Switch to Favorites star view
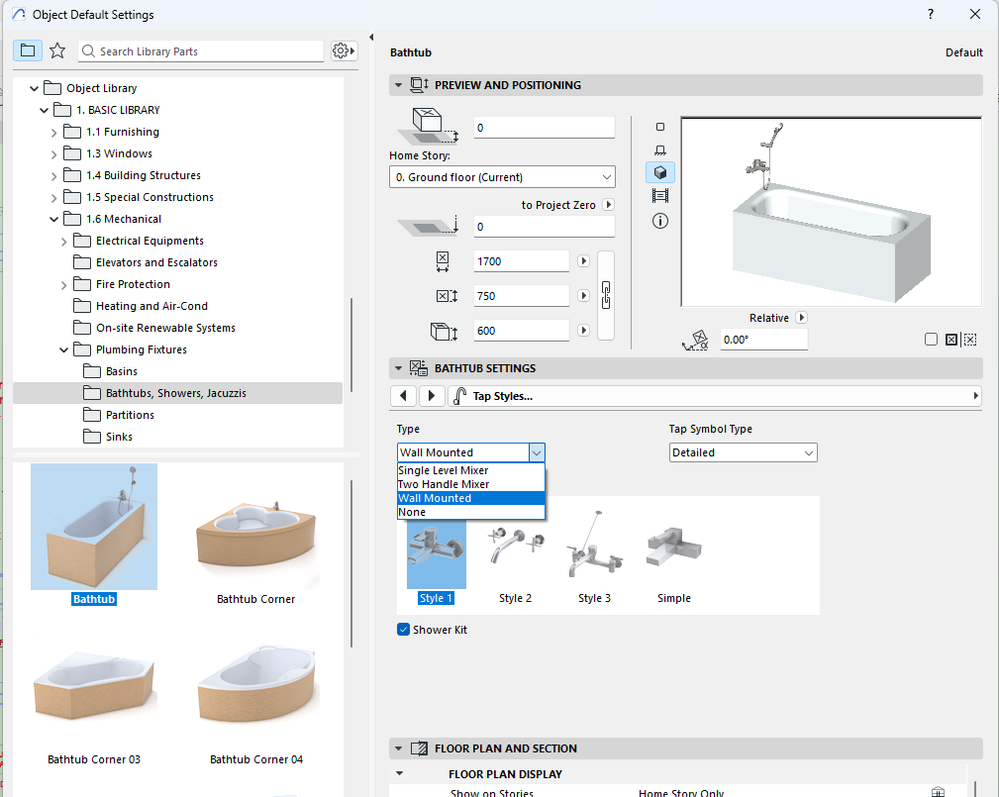 click(57, 51)
